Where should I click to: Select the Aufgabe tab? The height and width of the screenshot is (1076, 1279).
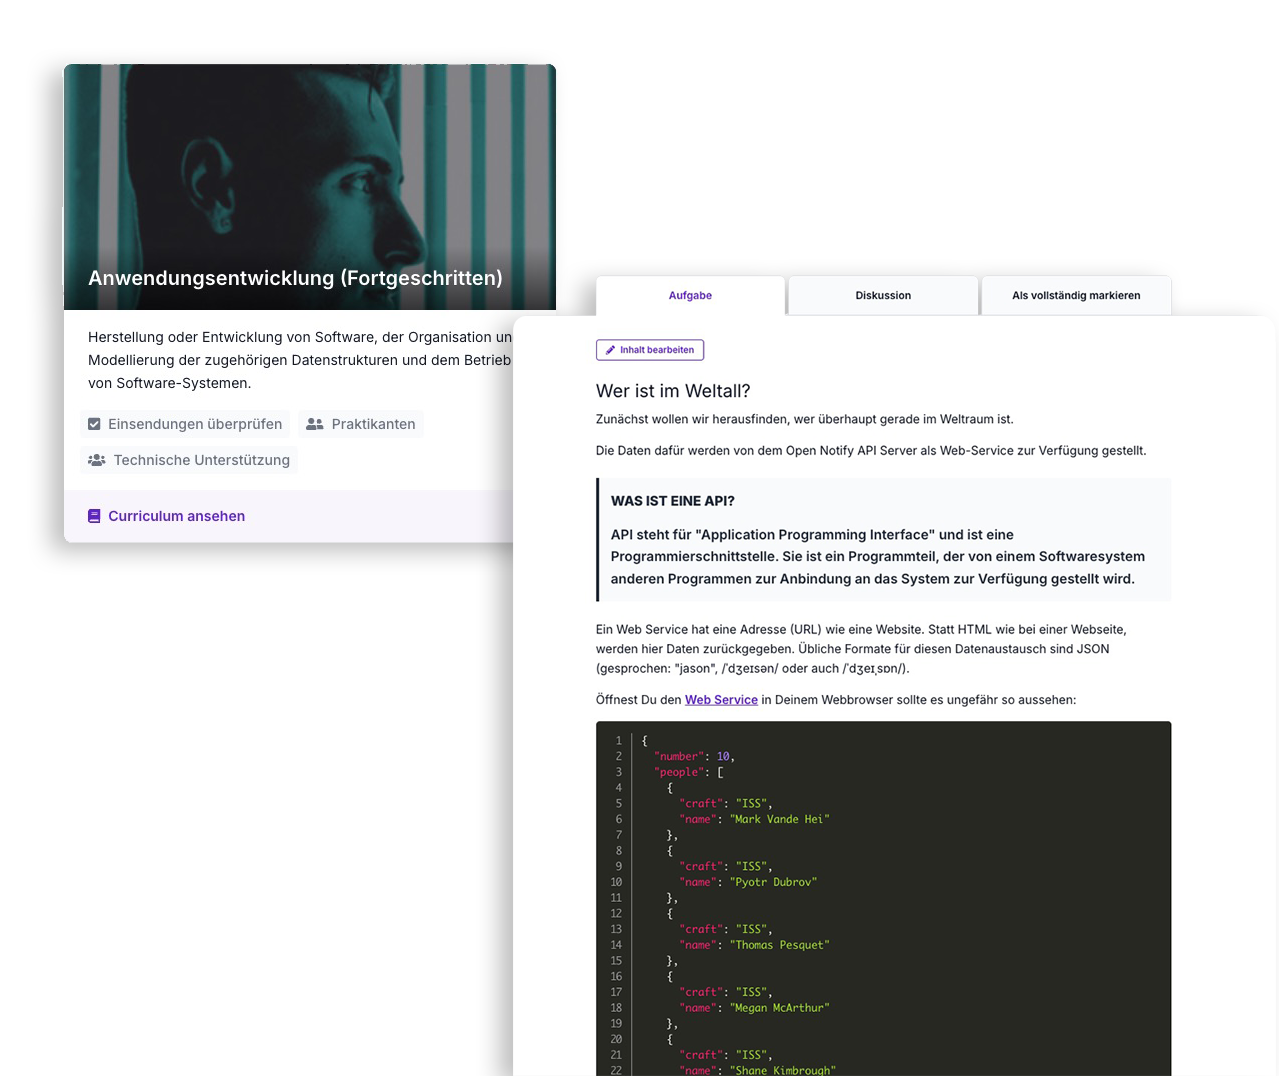point(690,295)
